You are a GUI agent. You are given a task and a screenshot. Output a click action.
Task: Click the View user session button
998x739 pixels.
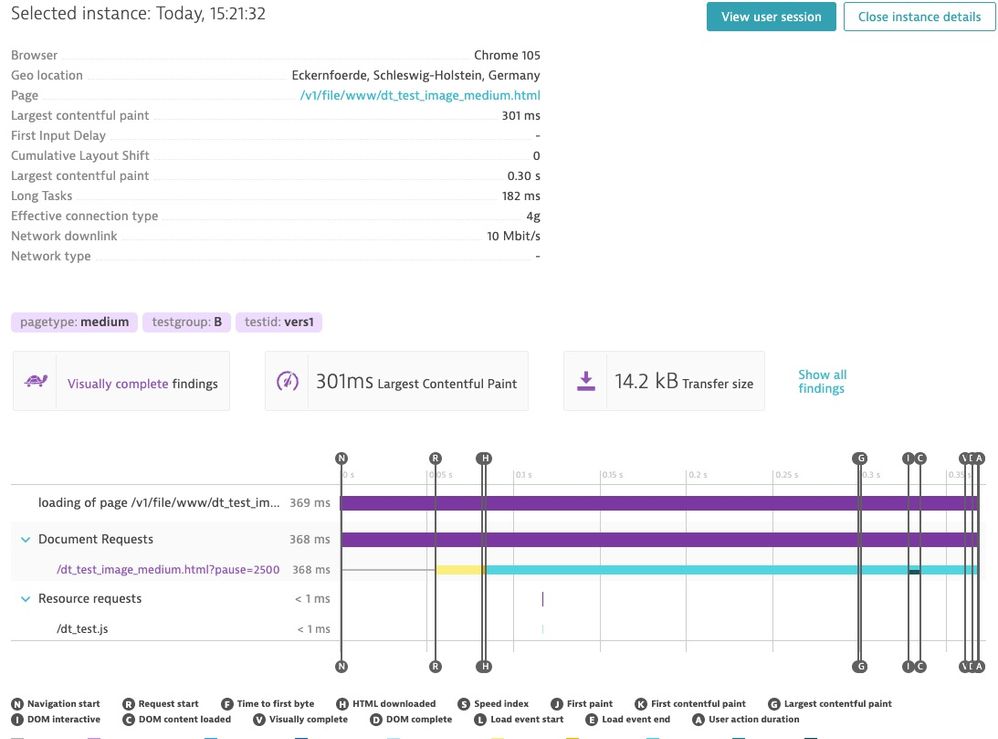click(771, 17)
